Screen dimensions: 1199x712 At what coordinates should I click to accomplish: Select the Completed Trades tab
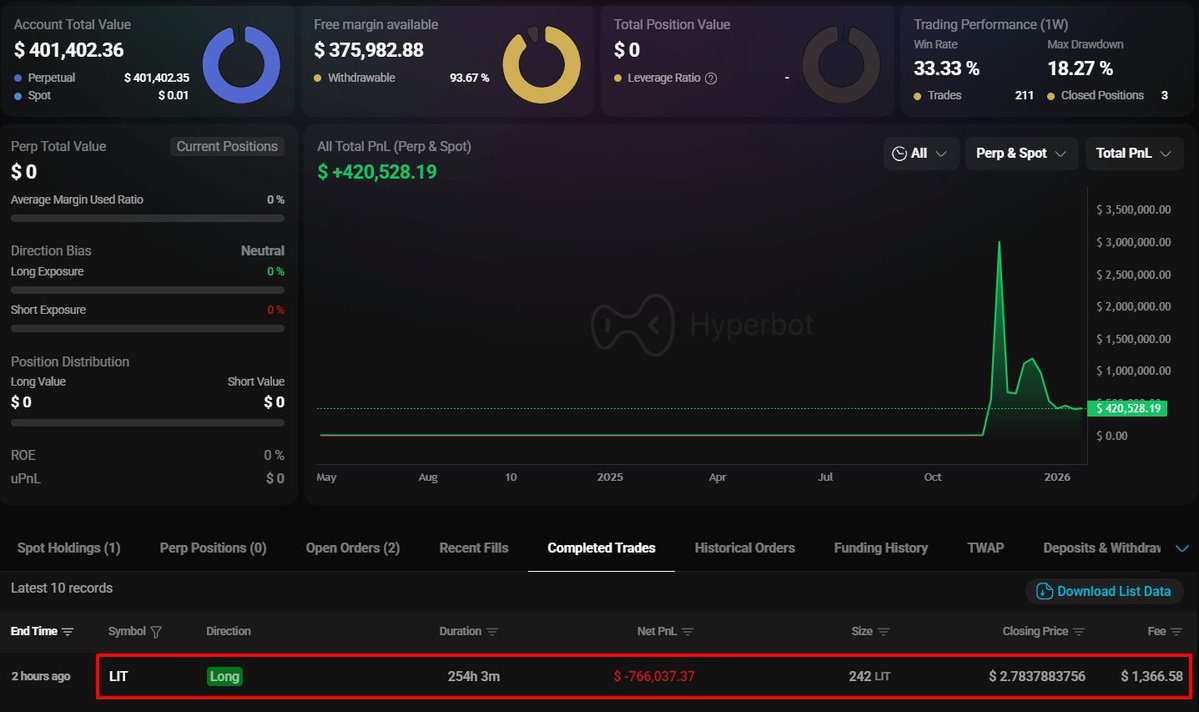601,548
